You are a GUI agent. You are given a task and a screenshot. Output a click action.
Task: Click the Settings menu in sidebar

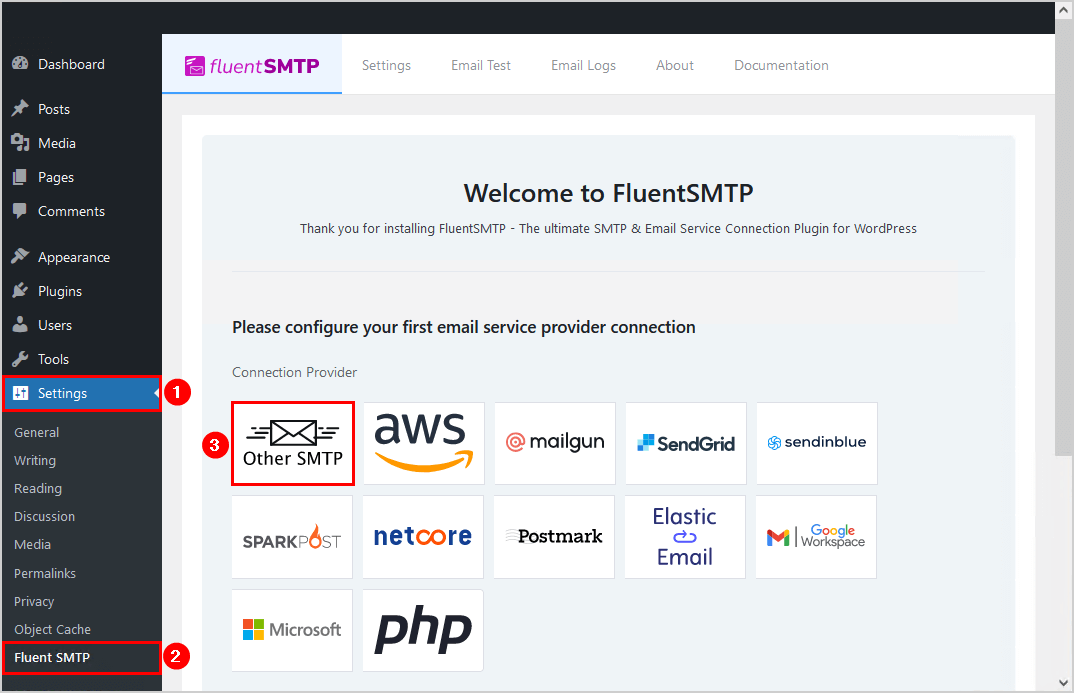(81, 393)
